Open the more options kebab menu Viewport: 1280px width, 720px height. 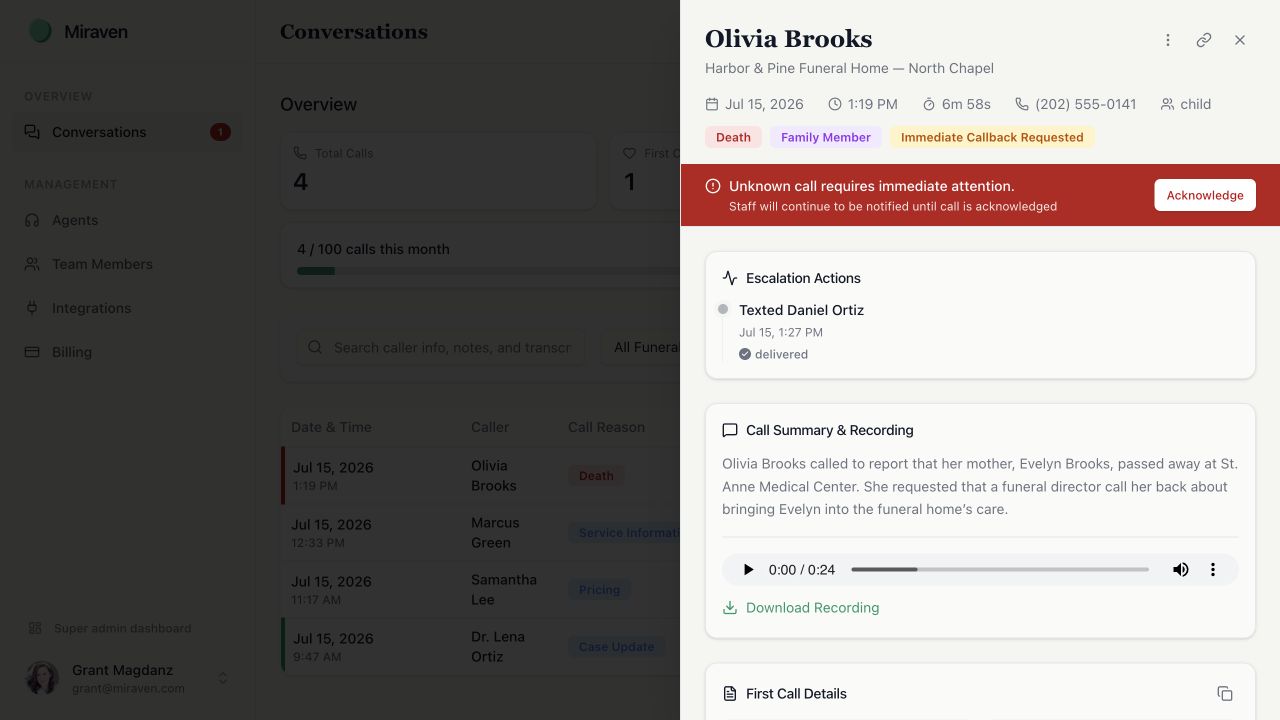[1168, 40]
